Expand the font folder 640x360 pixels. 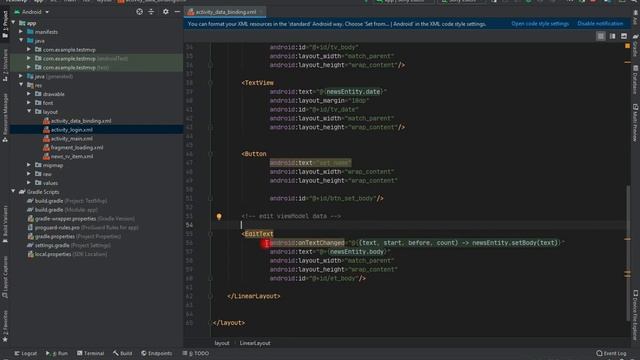click(x=29, y=103)
